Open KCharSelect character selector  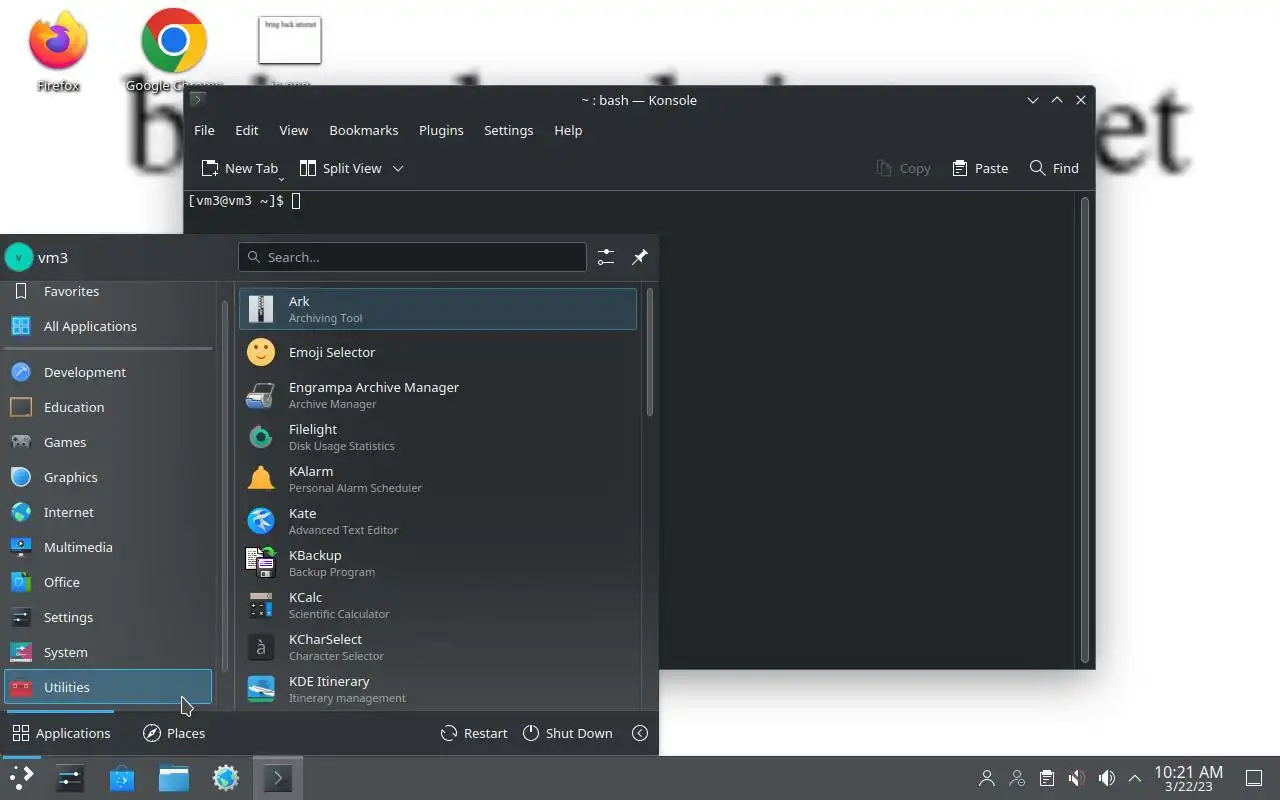[x=438, y=647]
